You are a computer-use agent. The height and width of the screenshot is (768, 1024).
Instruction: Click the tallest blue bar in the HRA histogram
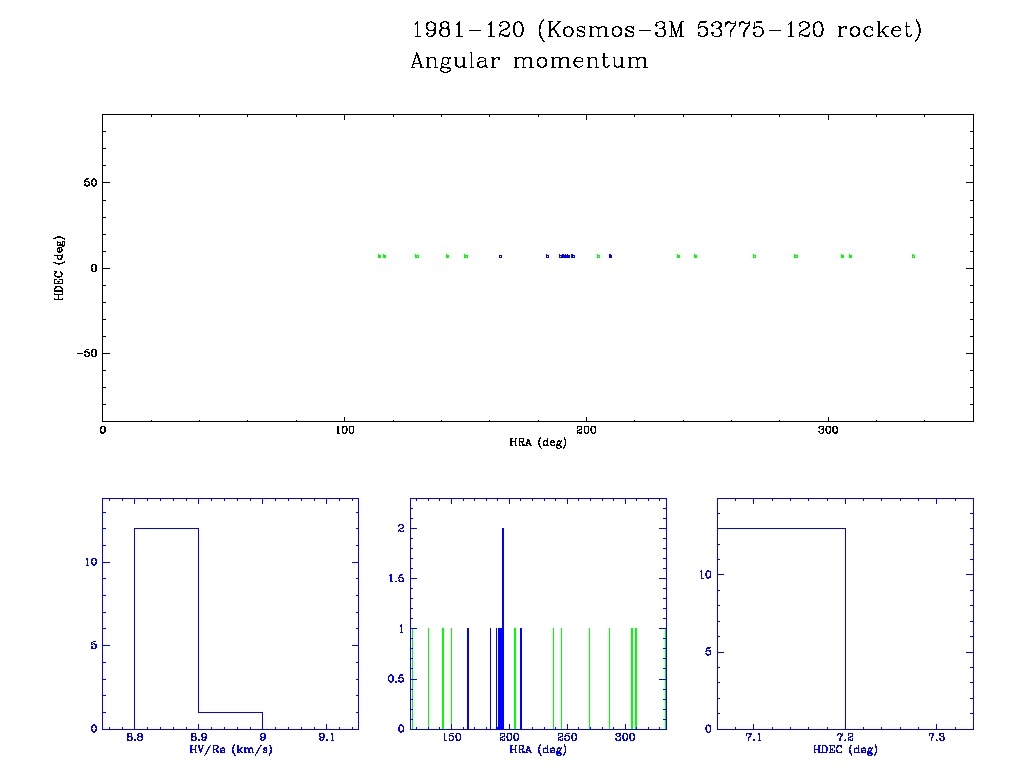503,628
